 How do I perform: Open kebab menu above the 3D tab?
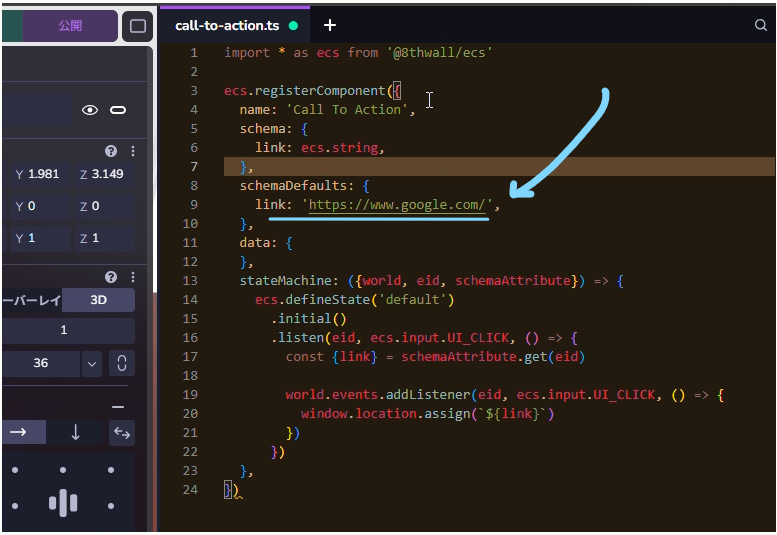point(133,277)
